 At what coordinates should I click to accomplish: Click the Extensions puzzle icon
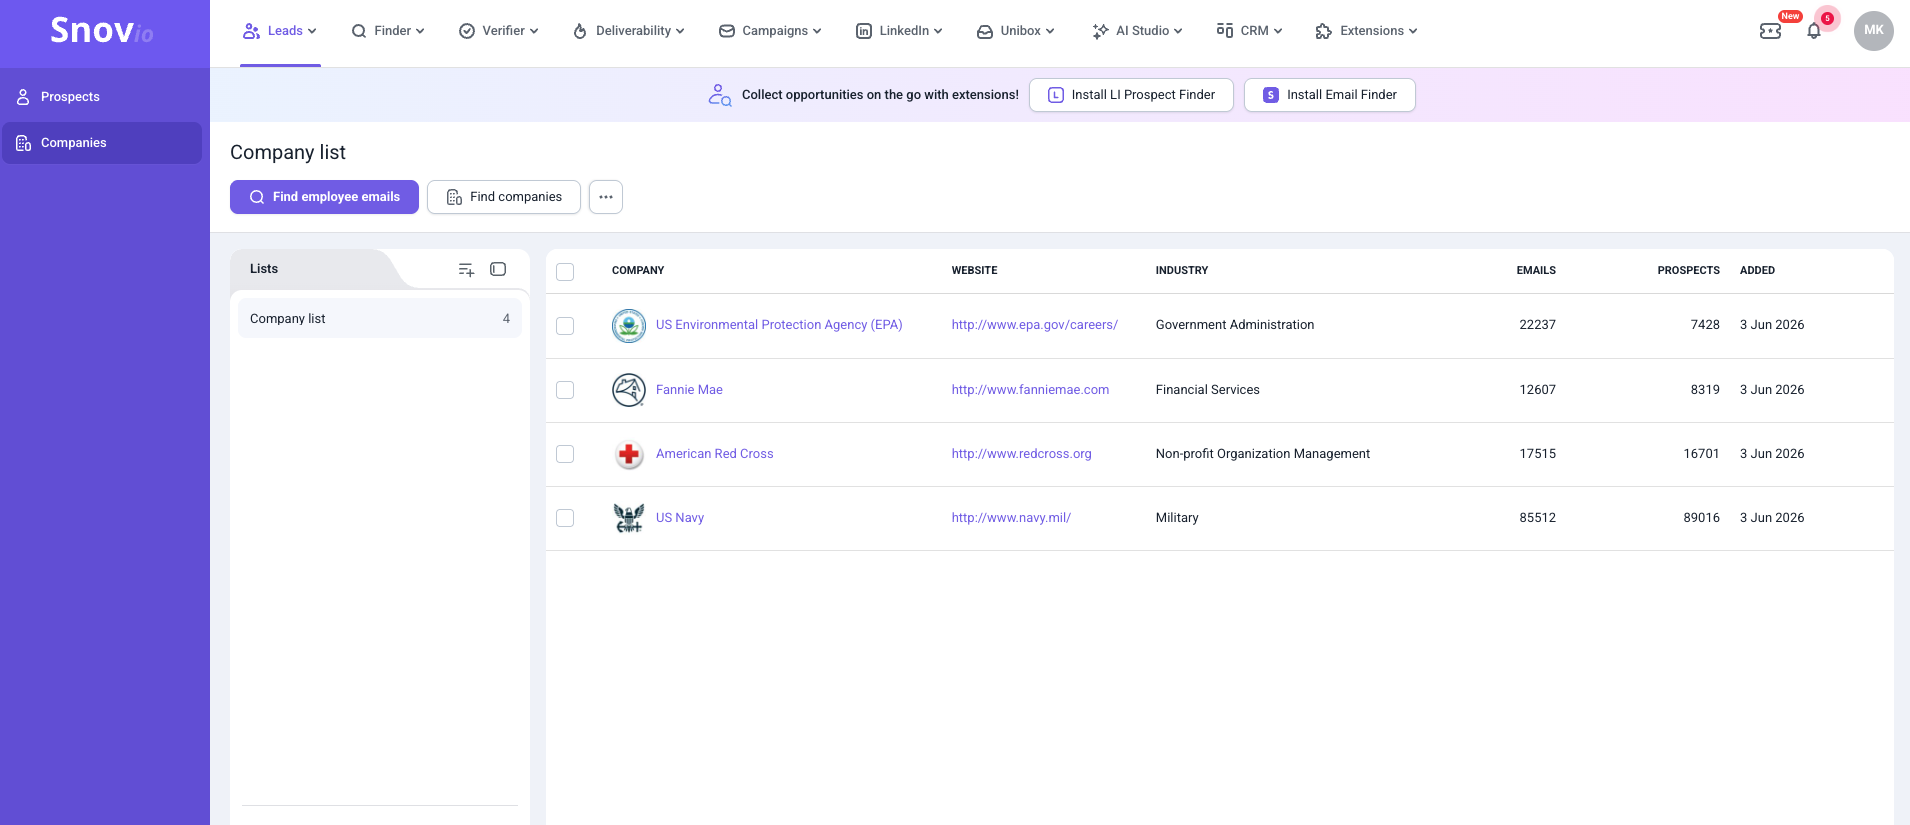point(1324,31)
